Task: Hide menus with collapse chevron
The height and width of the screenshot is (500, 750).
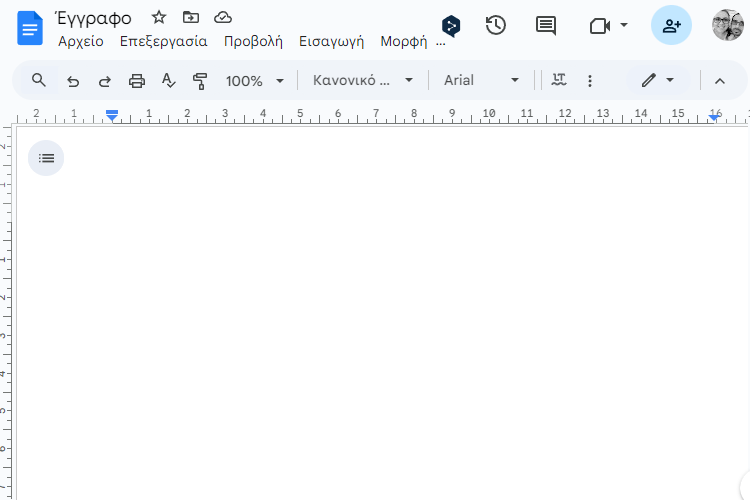Action: click(719, 81)
